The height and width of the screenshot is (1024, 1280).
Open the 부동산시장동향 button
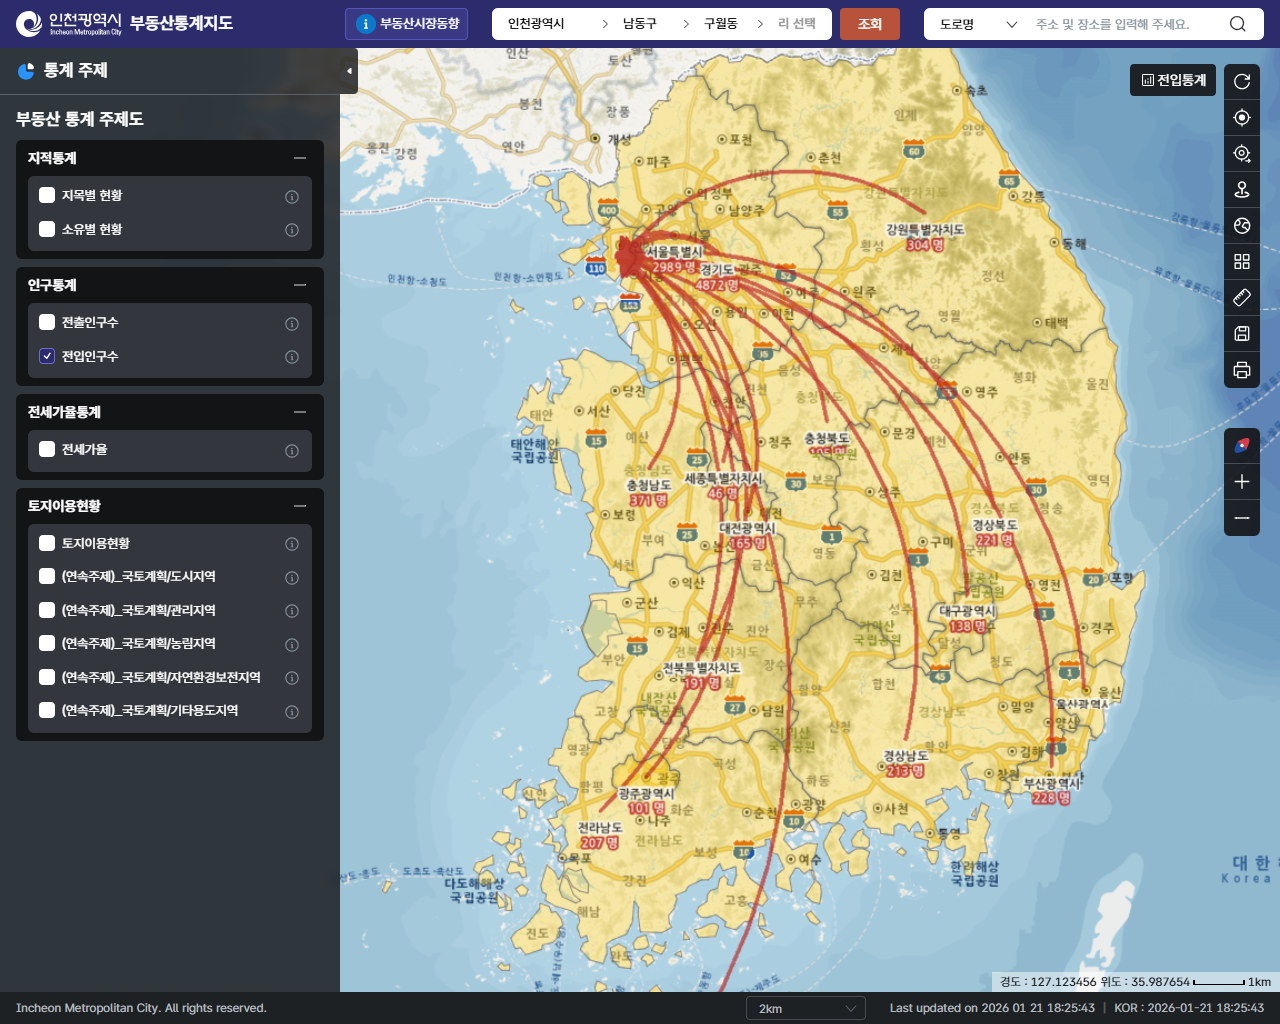tap(406, 24)
